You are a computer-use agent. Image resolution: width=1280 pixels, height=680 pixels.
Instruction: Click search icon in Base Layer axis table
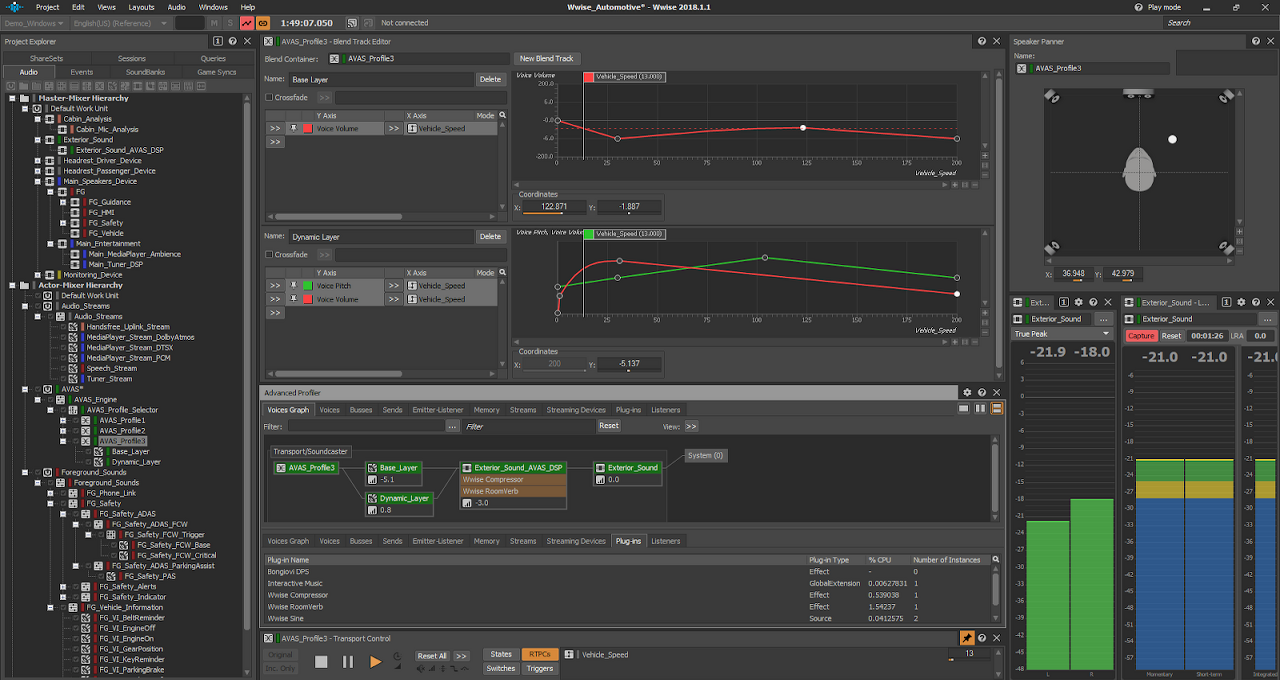pos(502,116)
